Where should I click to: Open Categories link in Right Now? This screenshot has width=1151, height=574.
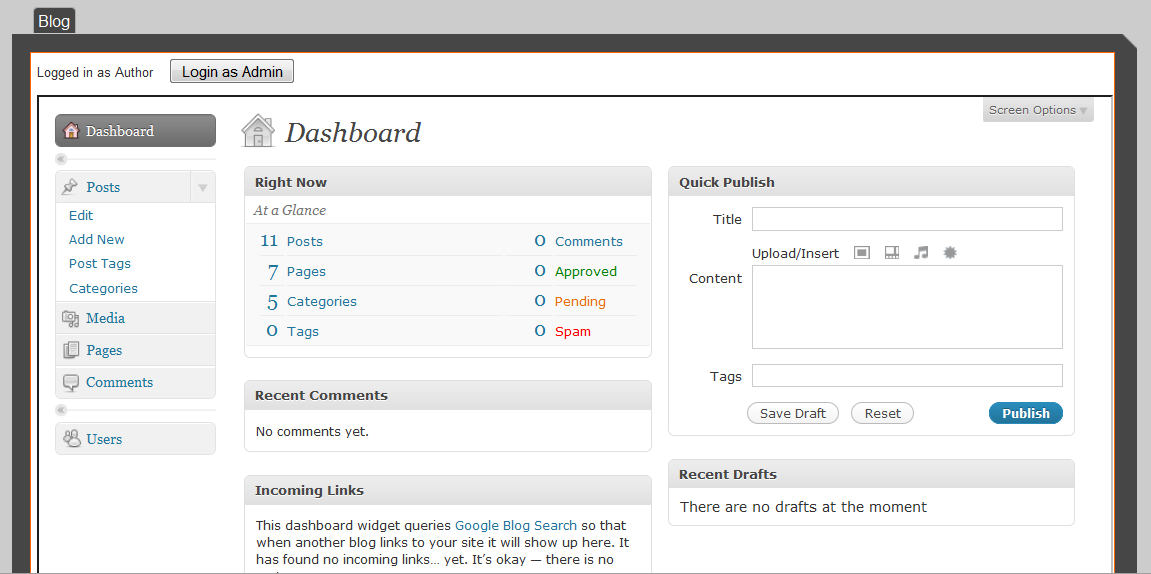click(x=322, y=302)
